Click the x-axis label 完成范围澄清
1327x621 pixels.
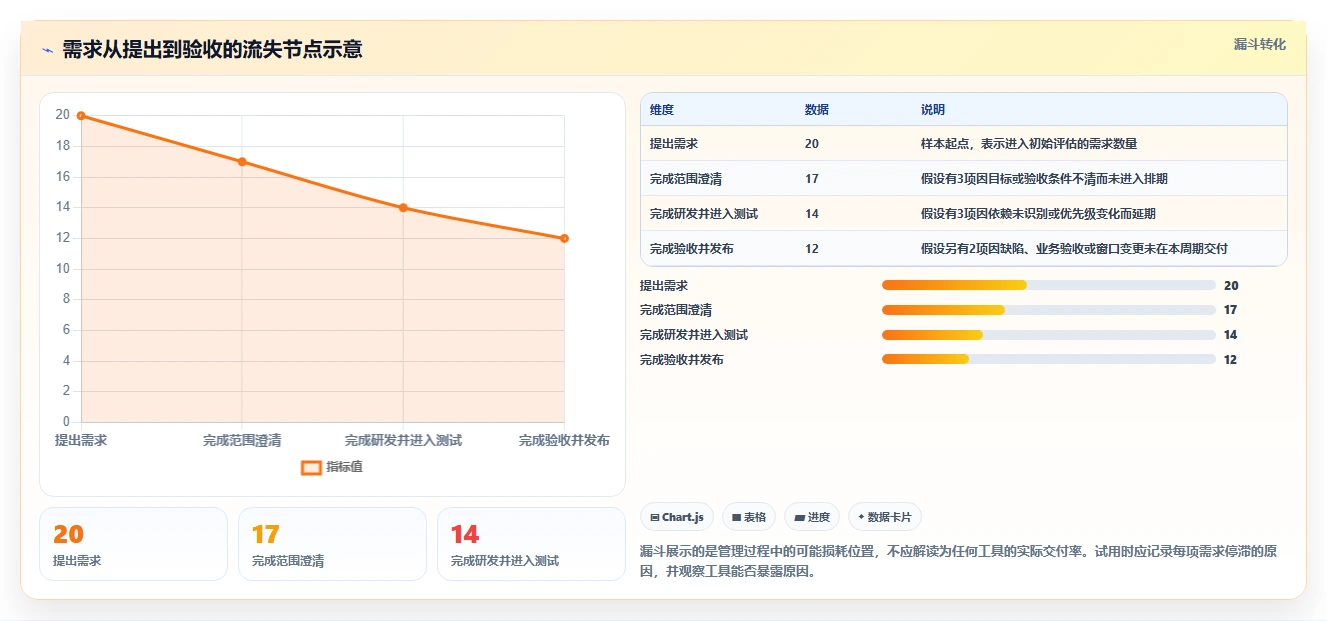pos(242,441)
